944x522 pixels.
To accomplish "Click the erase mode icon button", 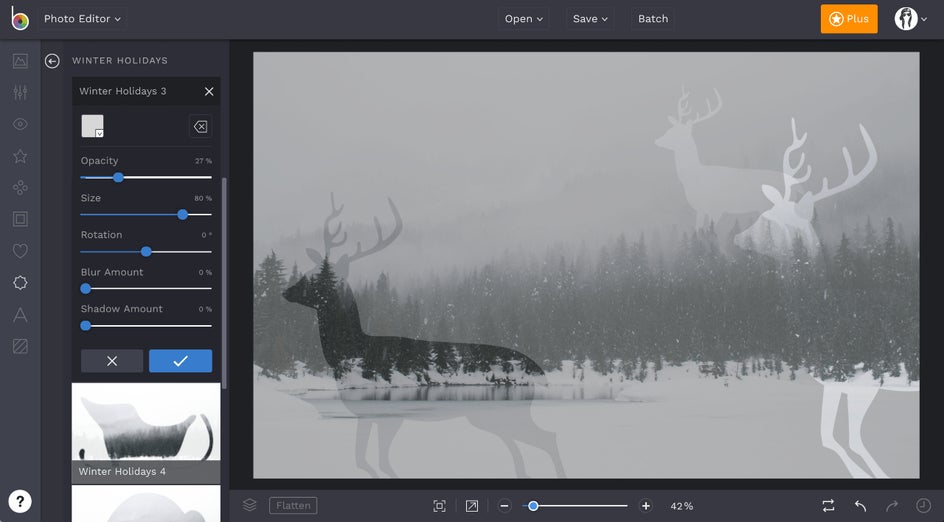I will click(200, 126).
